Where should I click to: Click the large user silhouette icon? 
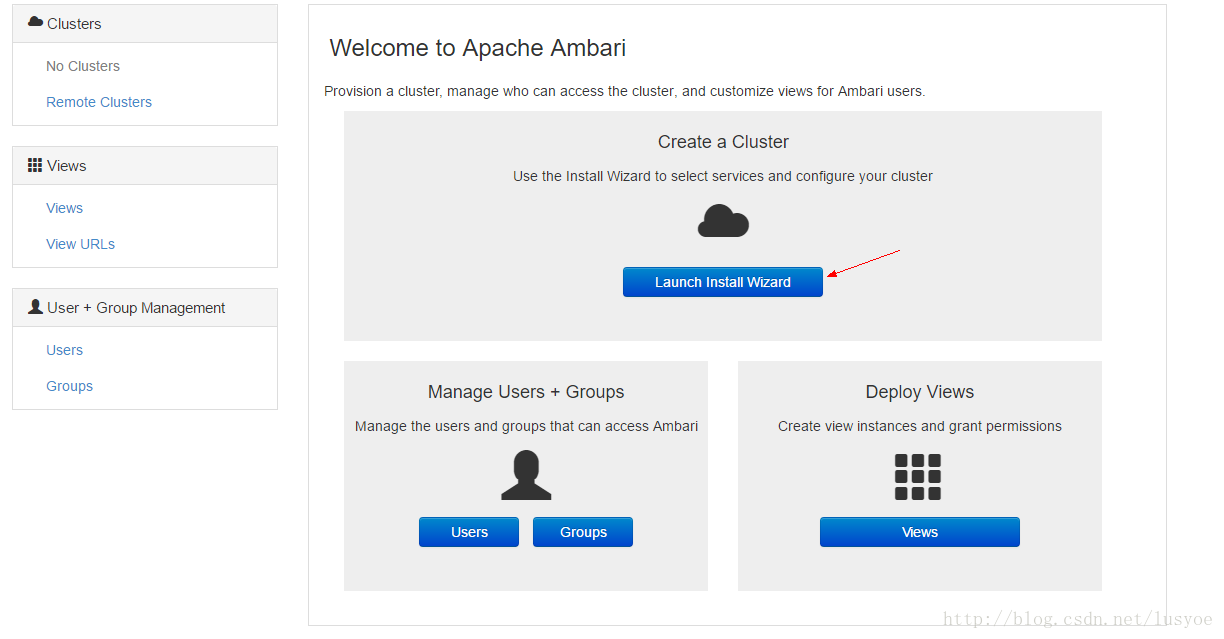tap(526, 475)
